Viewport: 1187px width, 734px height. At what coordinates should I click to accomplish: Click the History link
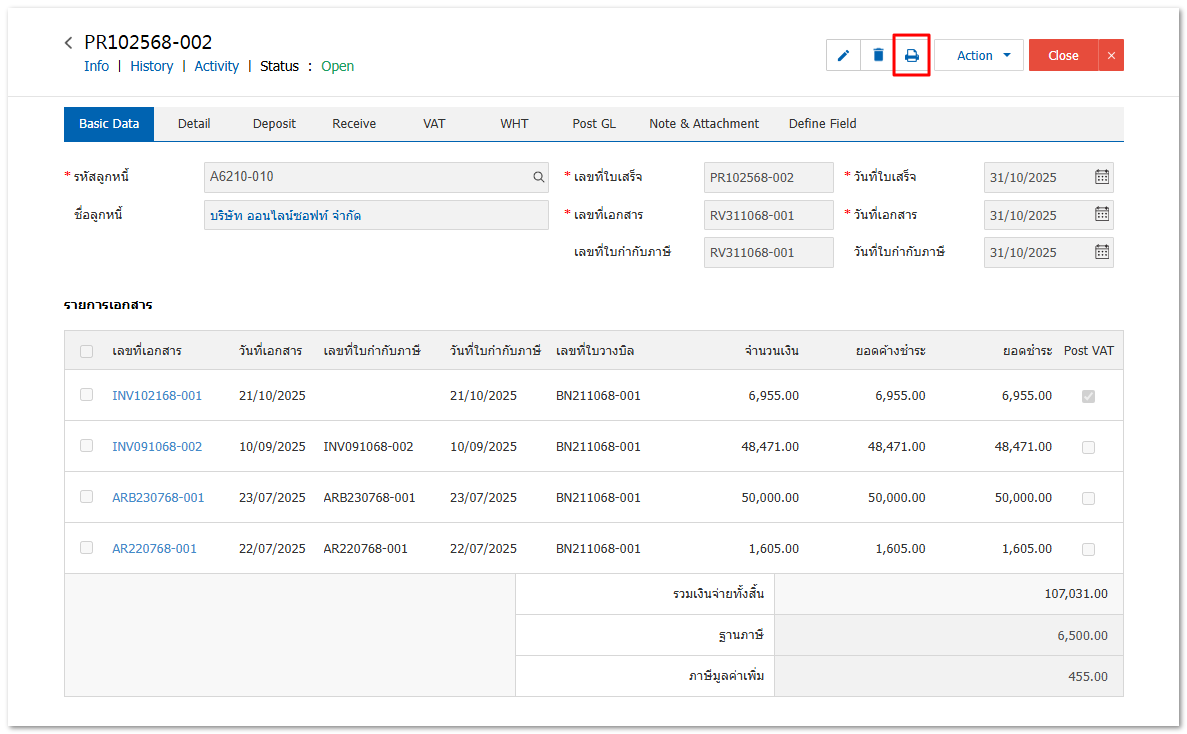[151, 66]
